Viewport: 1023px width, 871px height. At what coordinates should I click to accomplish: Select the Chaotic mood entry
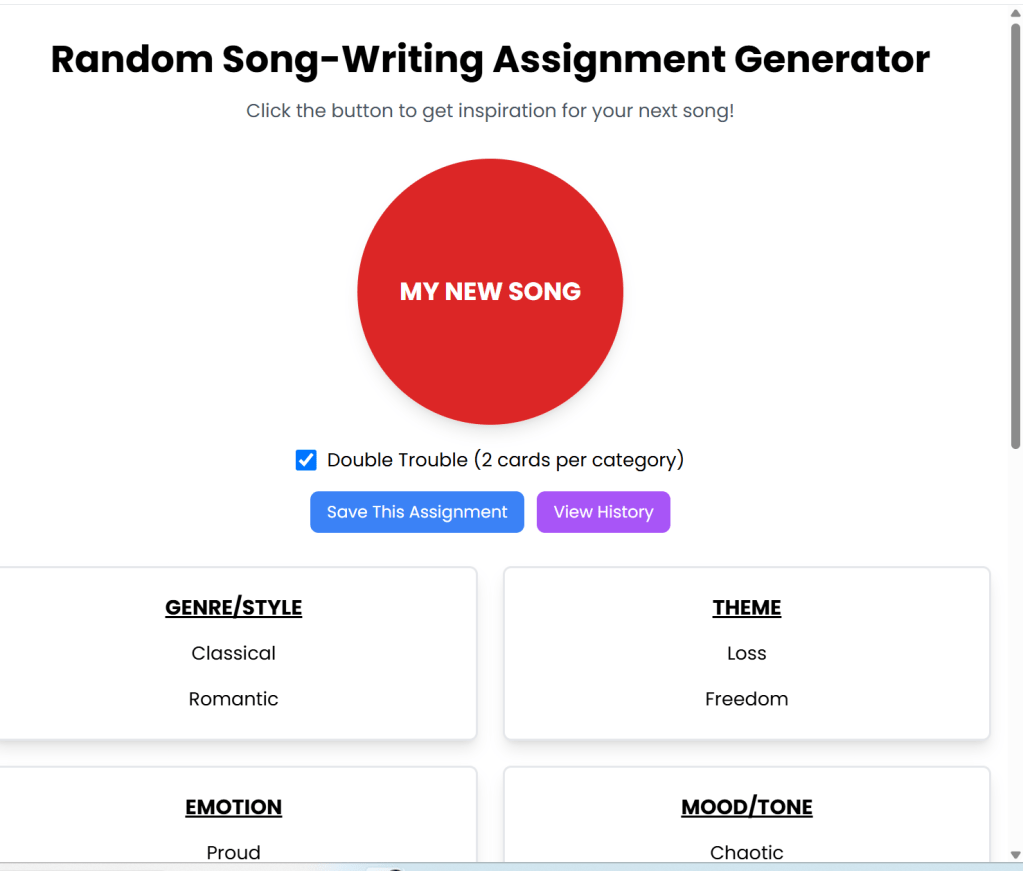747,852
